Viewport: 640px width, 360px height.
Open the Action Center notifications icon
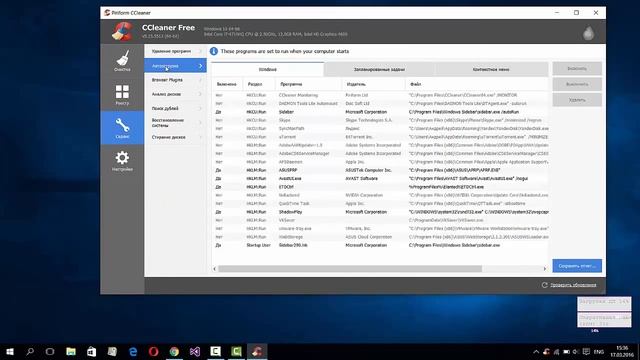point(586,352)
